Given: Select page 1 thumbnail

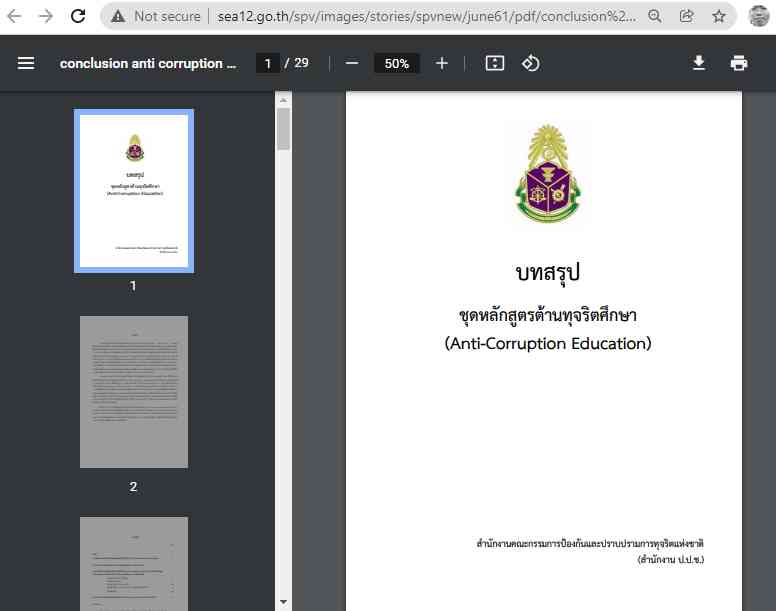Looking at the screenshot, I should click(x=134, y=191).
